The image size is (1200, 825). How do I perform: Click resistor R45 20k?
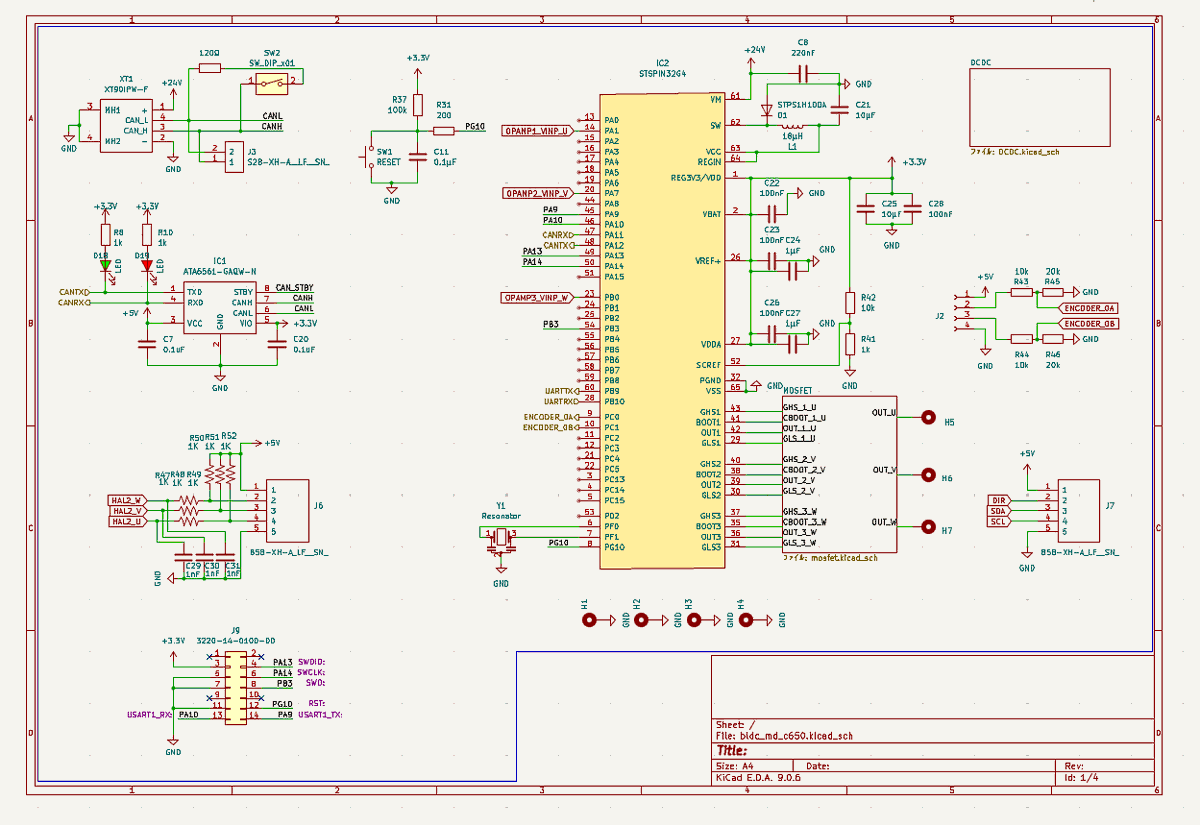point(1053,293)
